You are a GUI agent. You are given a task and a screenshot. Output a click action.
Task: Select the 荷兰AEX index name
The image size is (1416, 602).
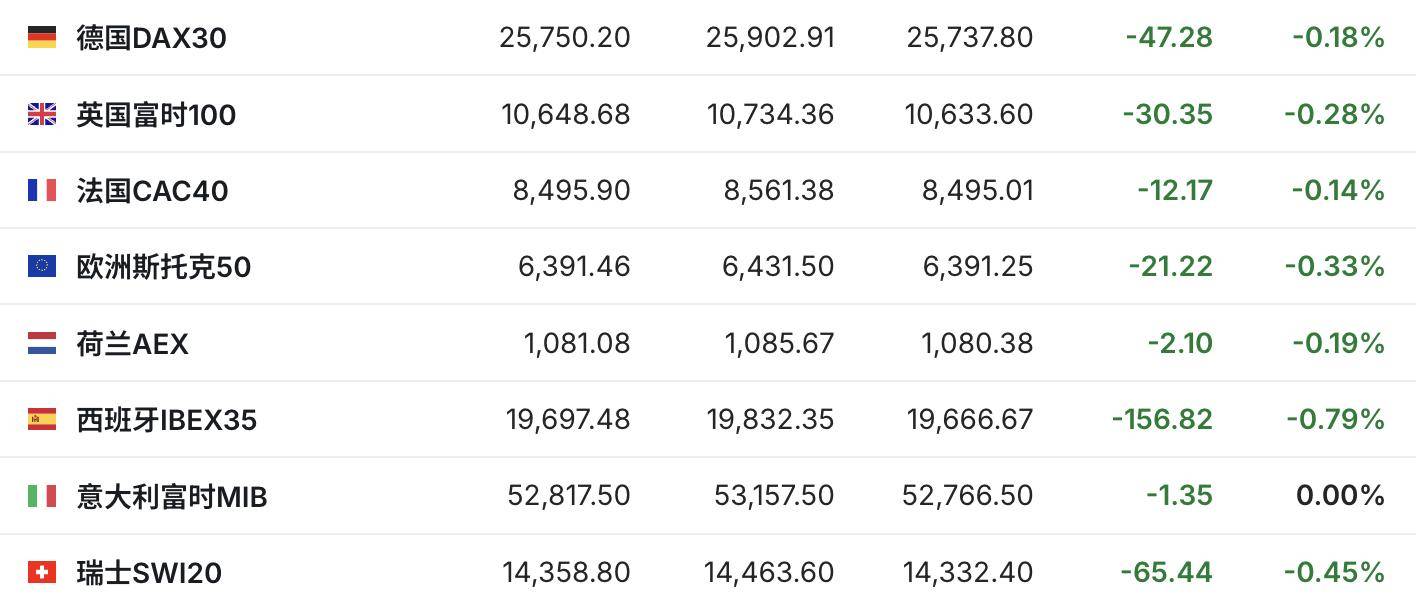[132, 343]
